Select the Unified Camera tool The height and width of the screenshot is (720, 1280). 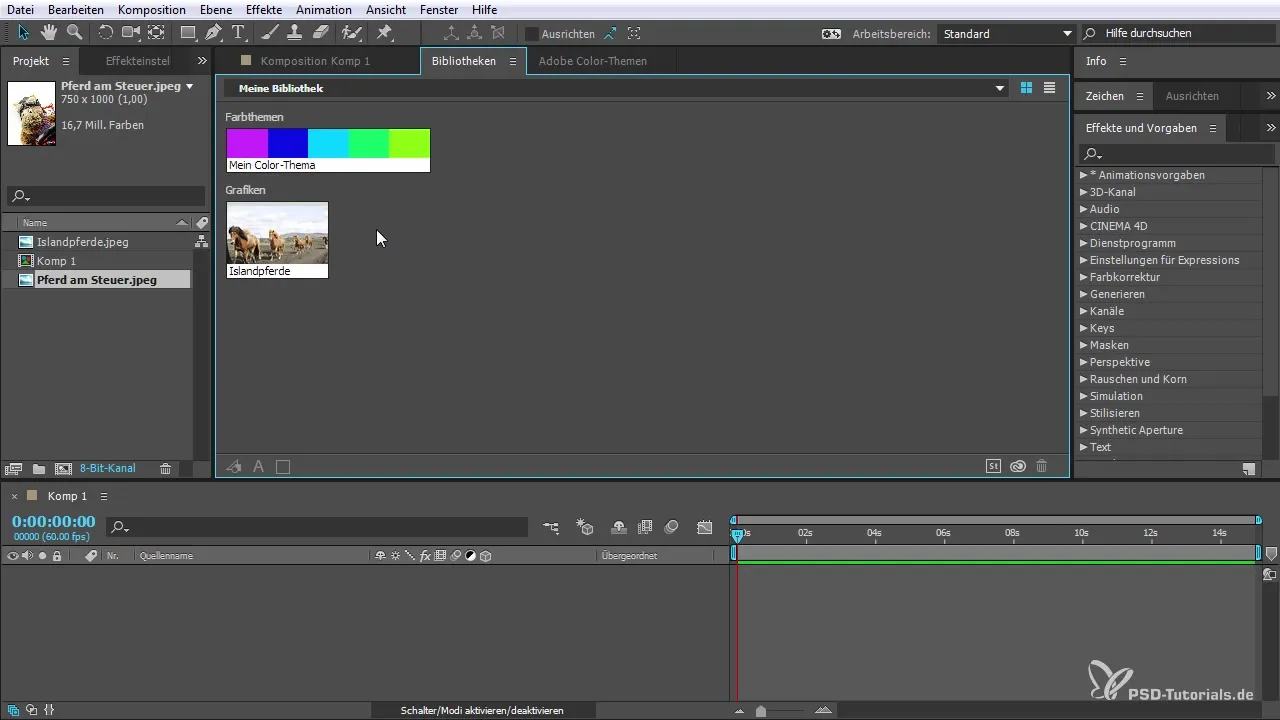131,33
